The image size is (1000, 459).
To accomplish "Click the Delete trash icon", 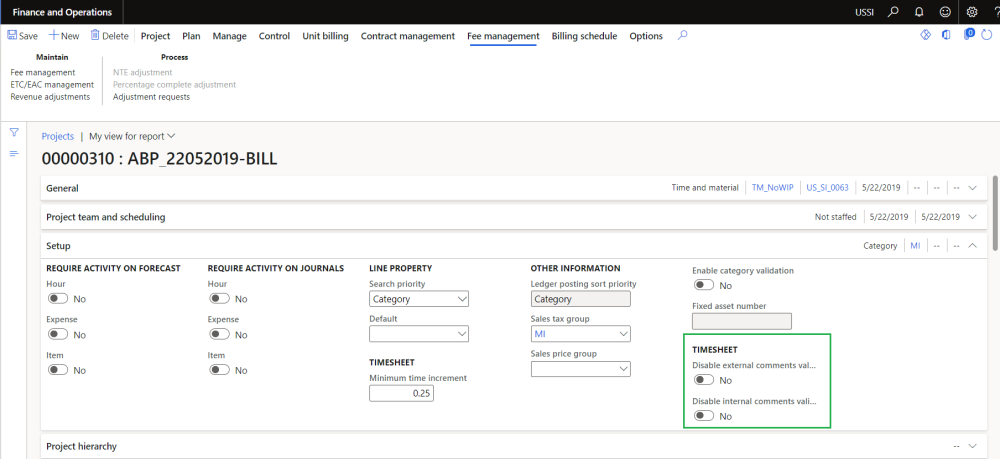I will pyautogui.click(x=96, y=36).
